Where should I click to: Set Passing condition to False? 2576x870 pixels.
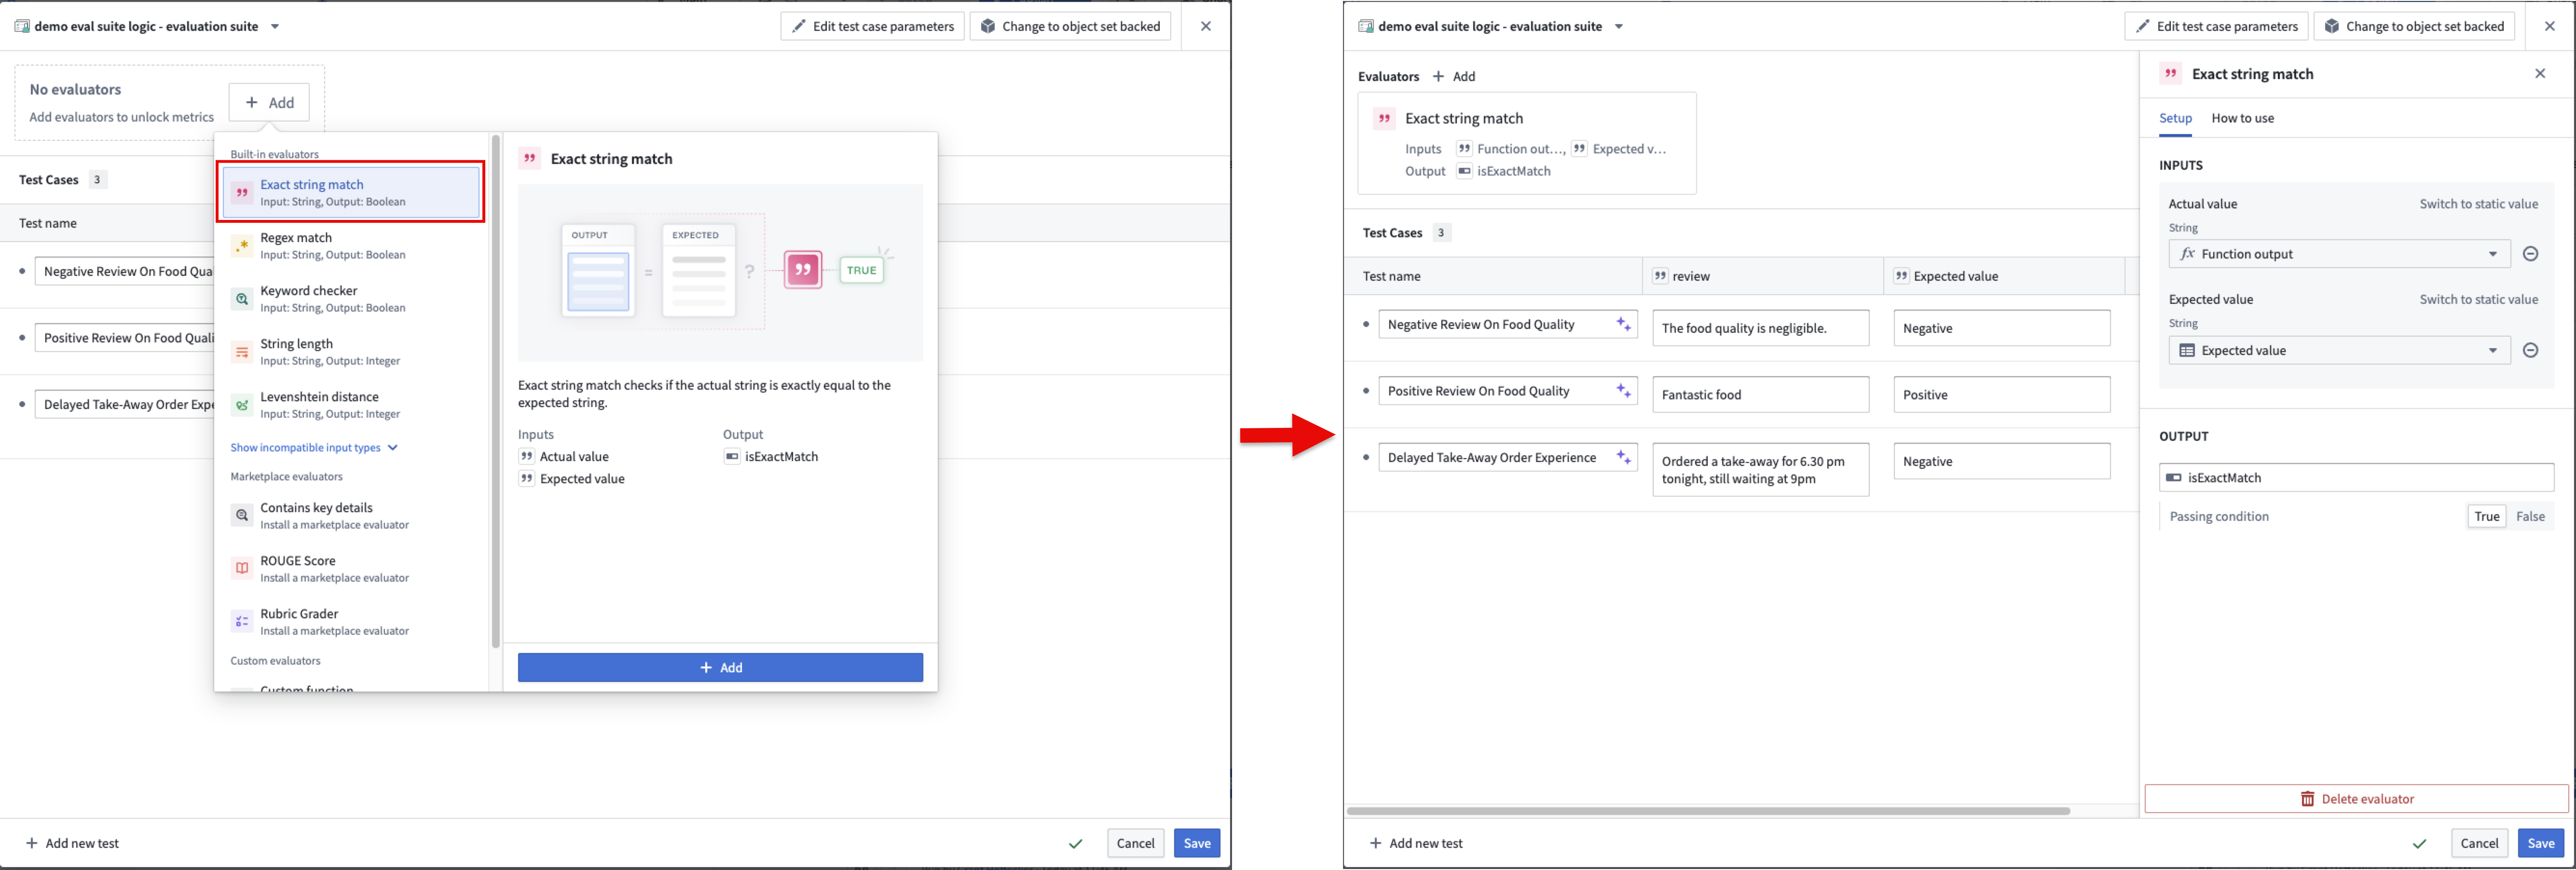tap(2530, 516)
